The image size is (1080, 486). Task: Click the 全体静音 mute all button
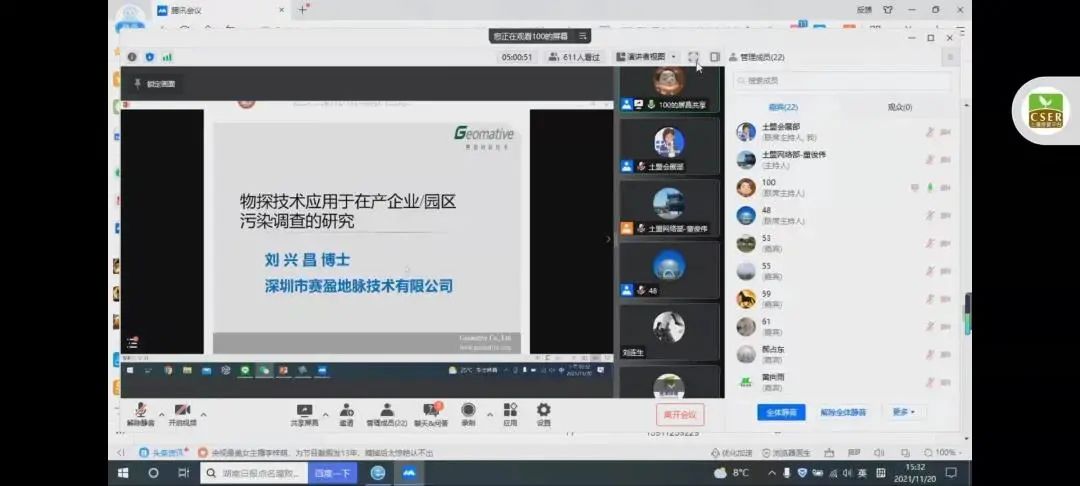(781, 412)
